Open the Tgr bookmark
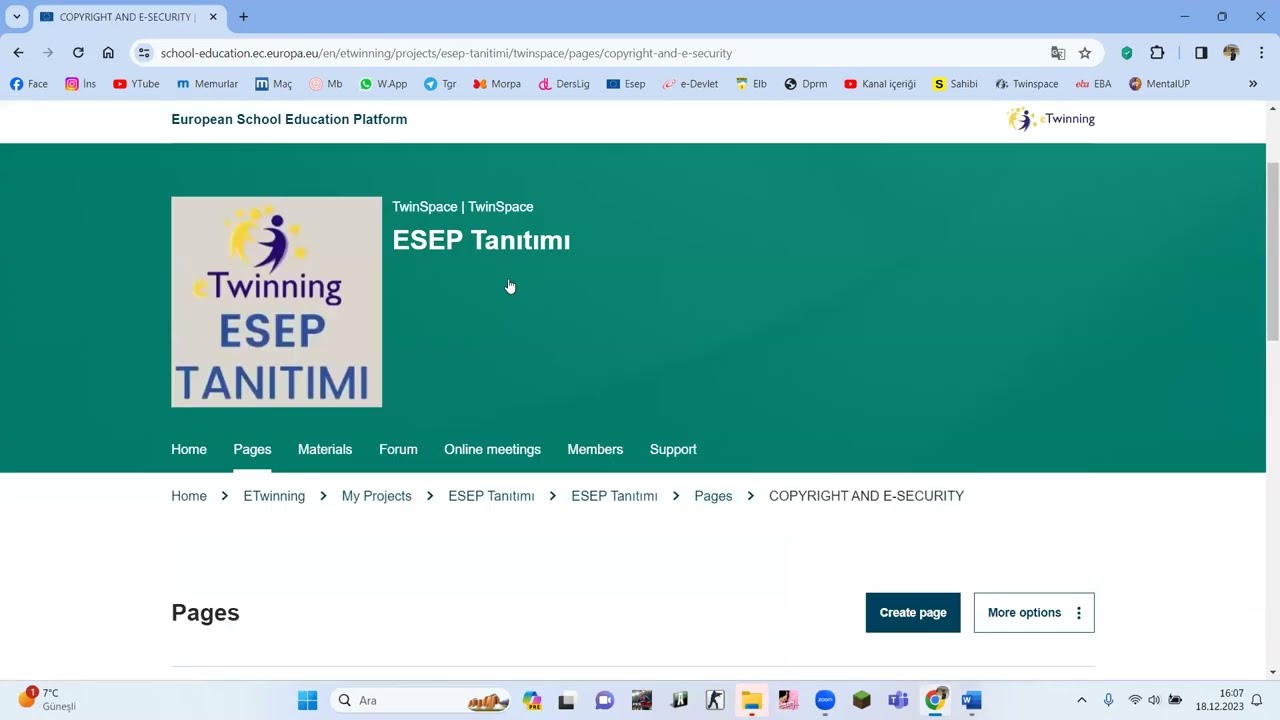Screen dimensions: 1280x720 tap(440, 84)
